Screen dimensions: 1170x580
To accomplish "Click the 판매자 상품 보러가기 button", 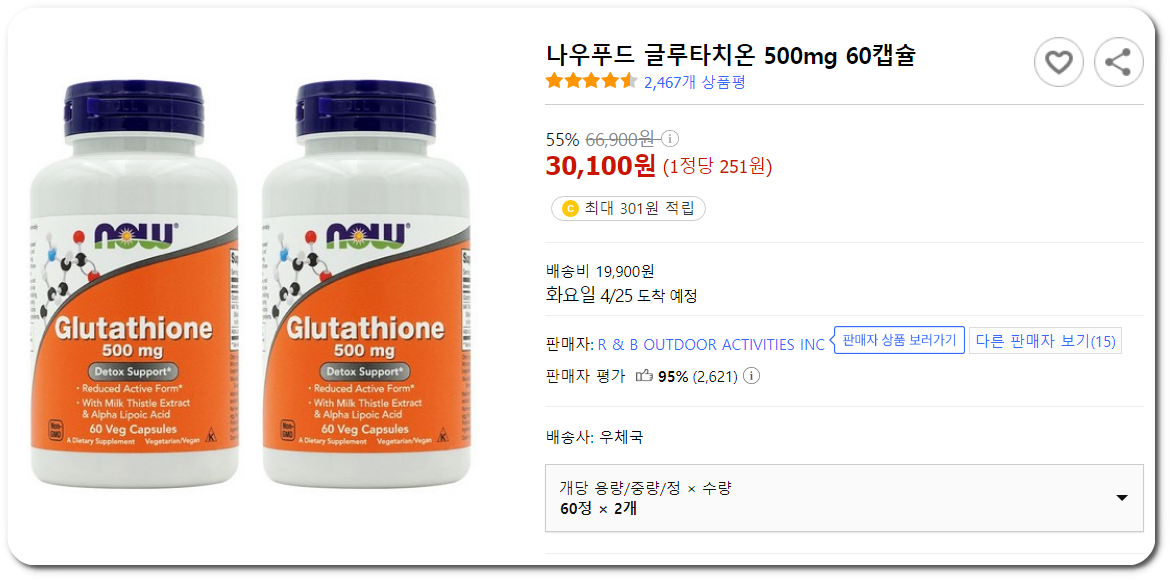I will pyautogui.click(x=898, y=340).
